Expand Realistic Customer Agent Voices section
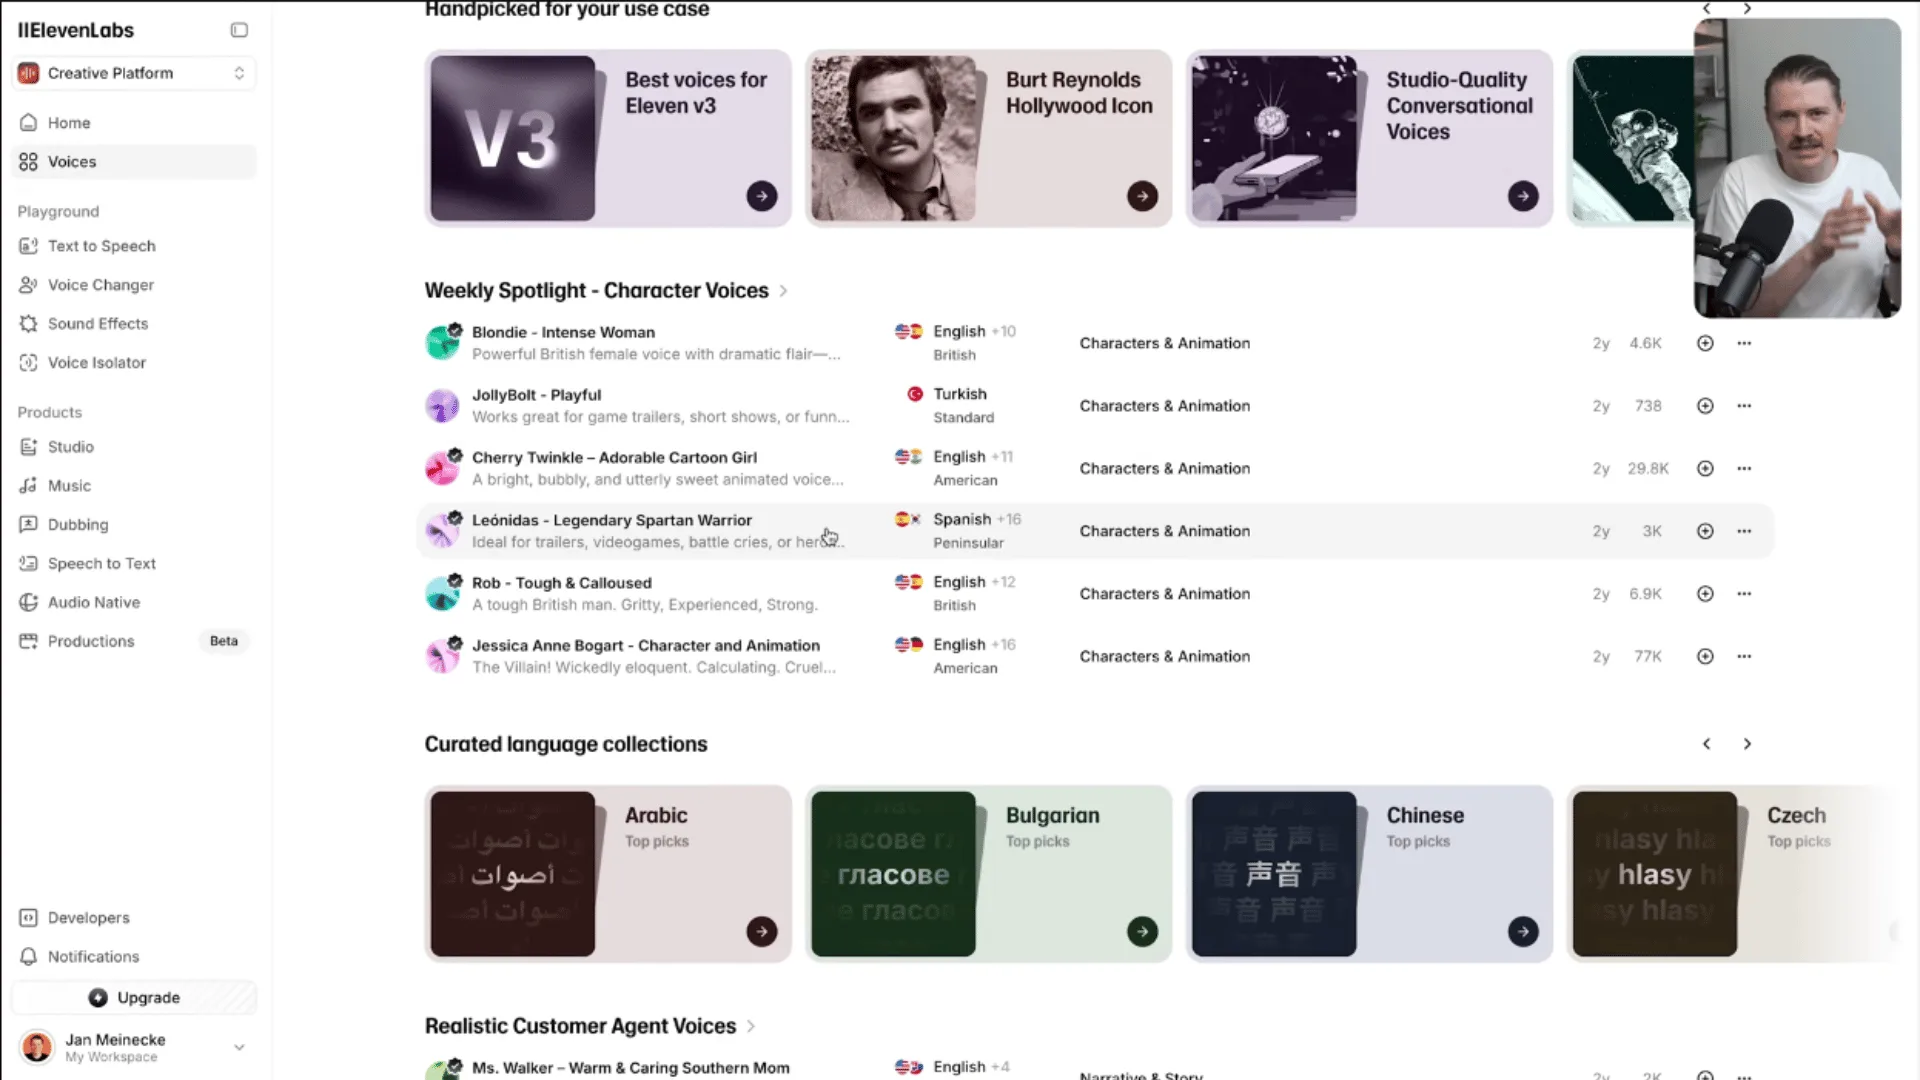Viewport: 1920px width, 1080px height. point(751,1027)
